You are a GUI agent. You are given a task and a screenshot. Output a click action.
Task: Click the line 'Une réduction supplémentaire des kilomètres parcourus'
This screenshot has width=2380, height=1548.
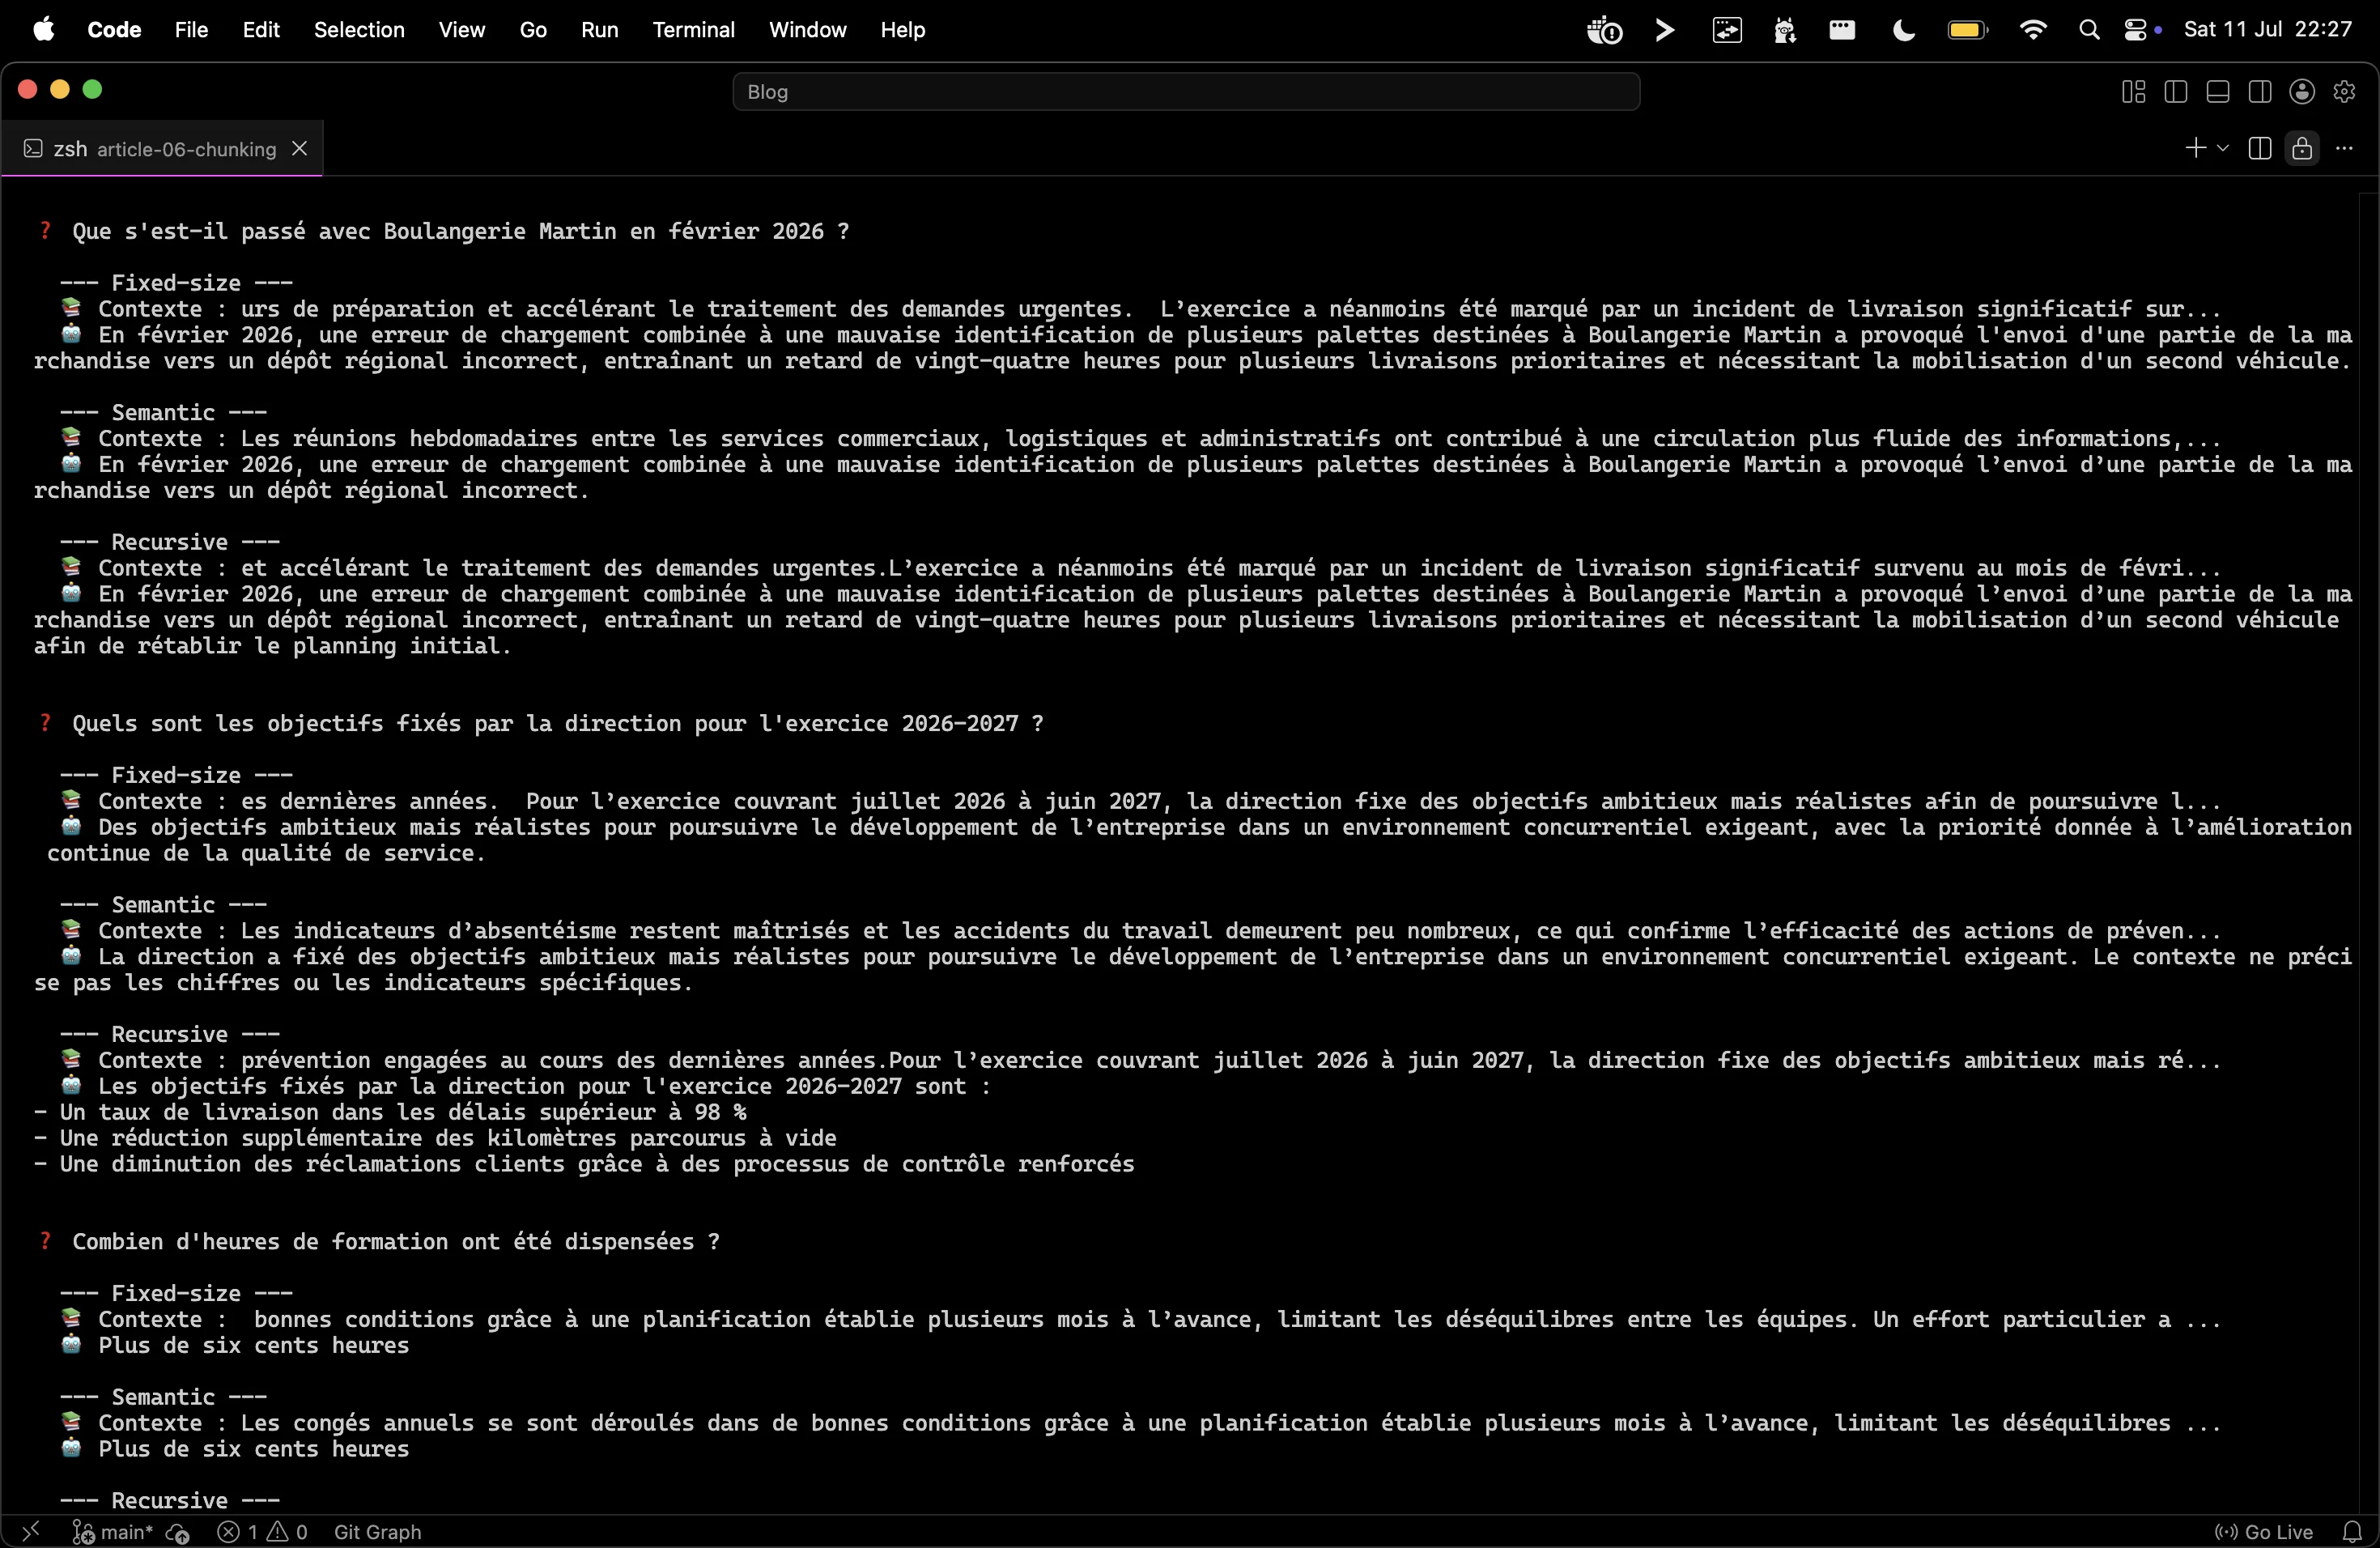435,1138
